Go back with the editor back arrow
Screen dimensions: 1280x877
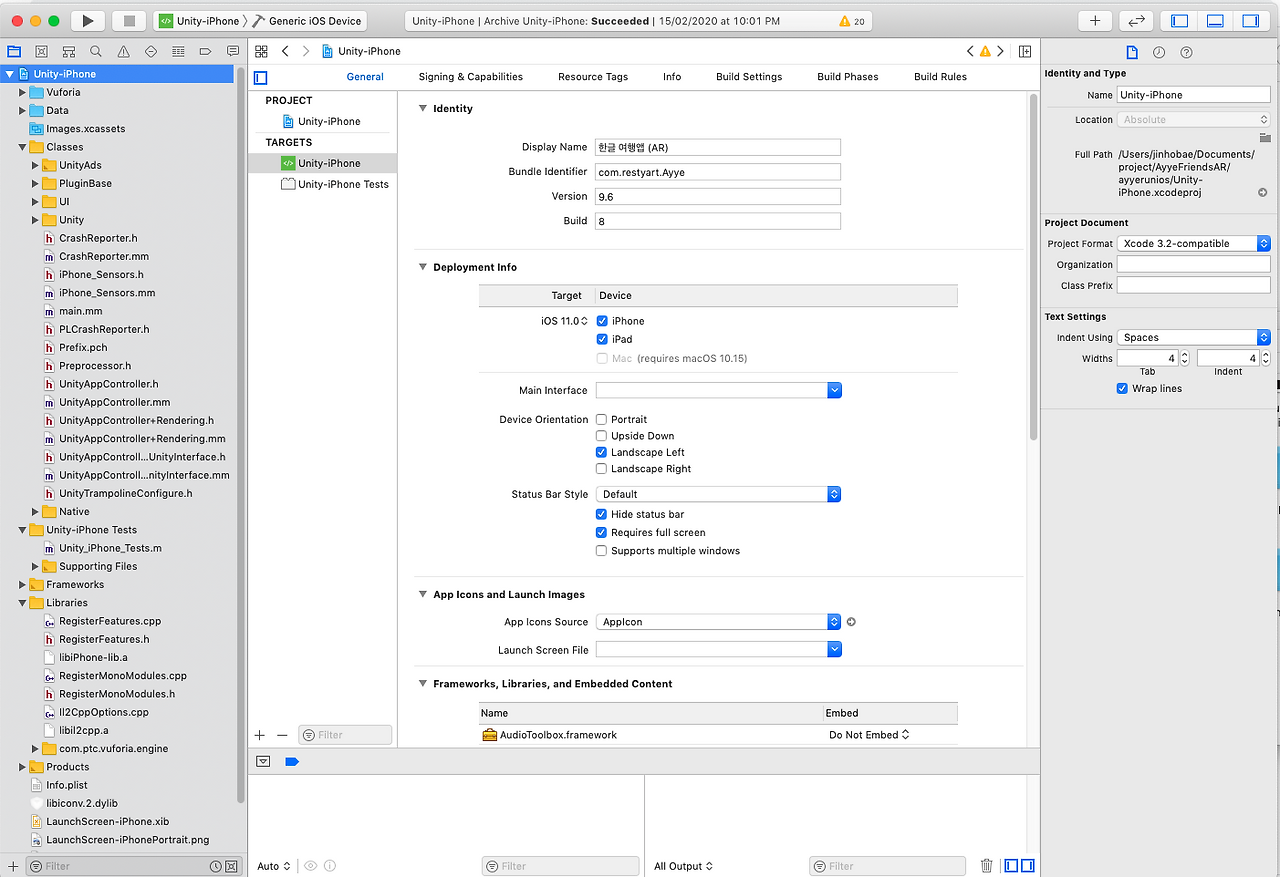tap(285, 51)
